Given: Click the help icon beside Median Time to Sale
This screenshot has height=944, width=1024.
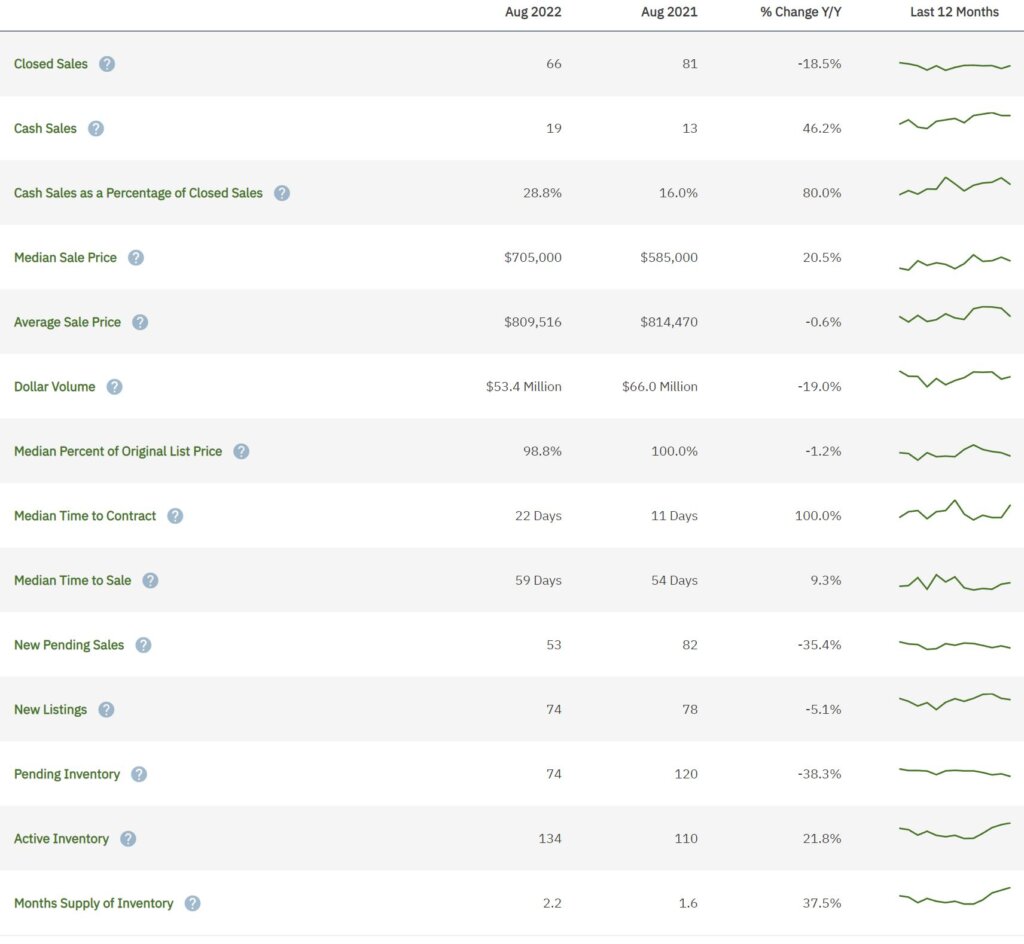Looking at the screenshot, I should coord(150,580).
